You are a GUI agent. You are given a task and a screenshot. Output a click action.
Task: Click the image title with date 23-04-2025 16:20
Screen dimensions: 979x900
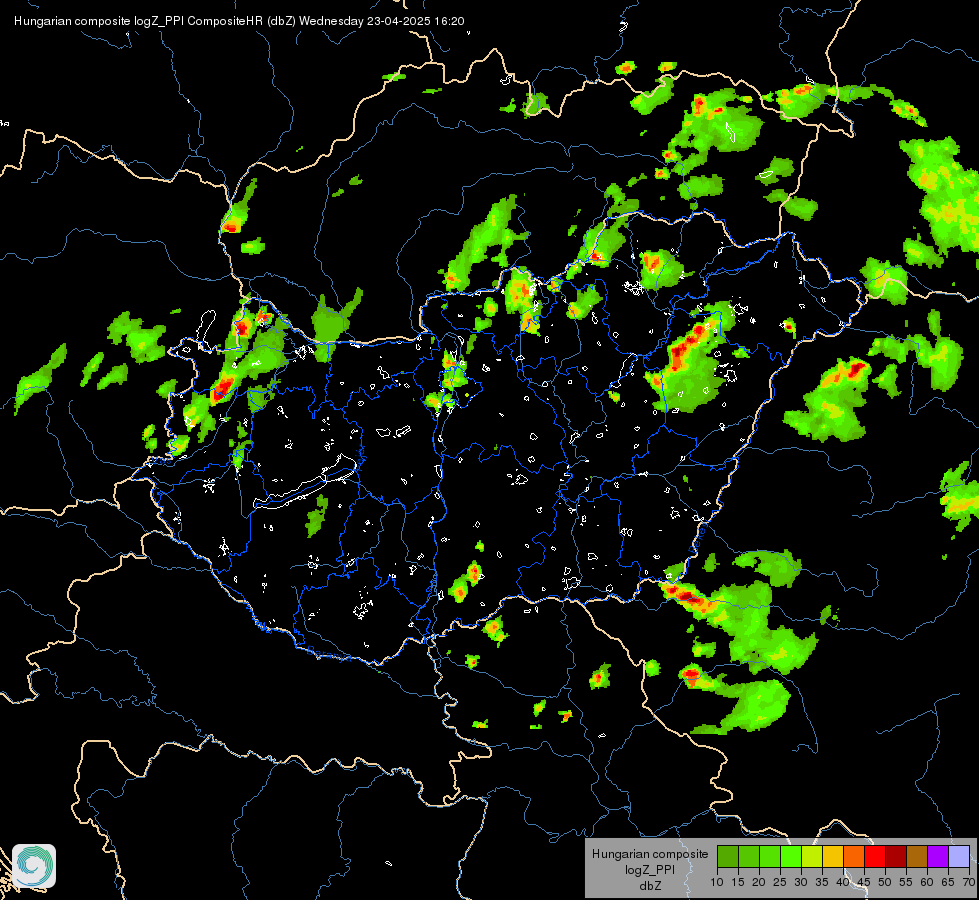click(x=239, y=21)
